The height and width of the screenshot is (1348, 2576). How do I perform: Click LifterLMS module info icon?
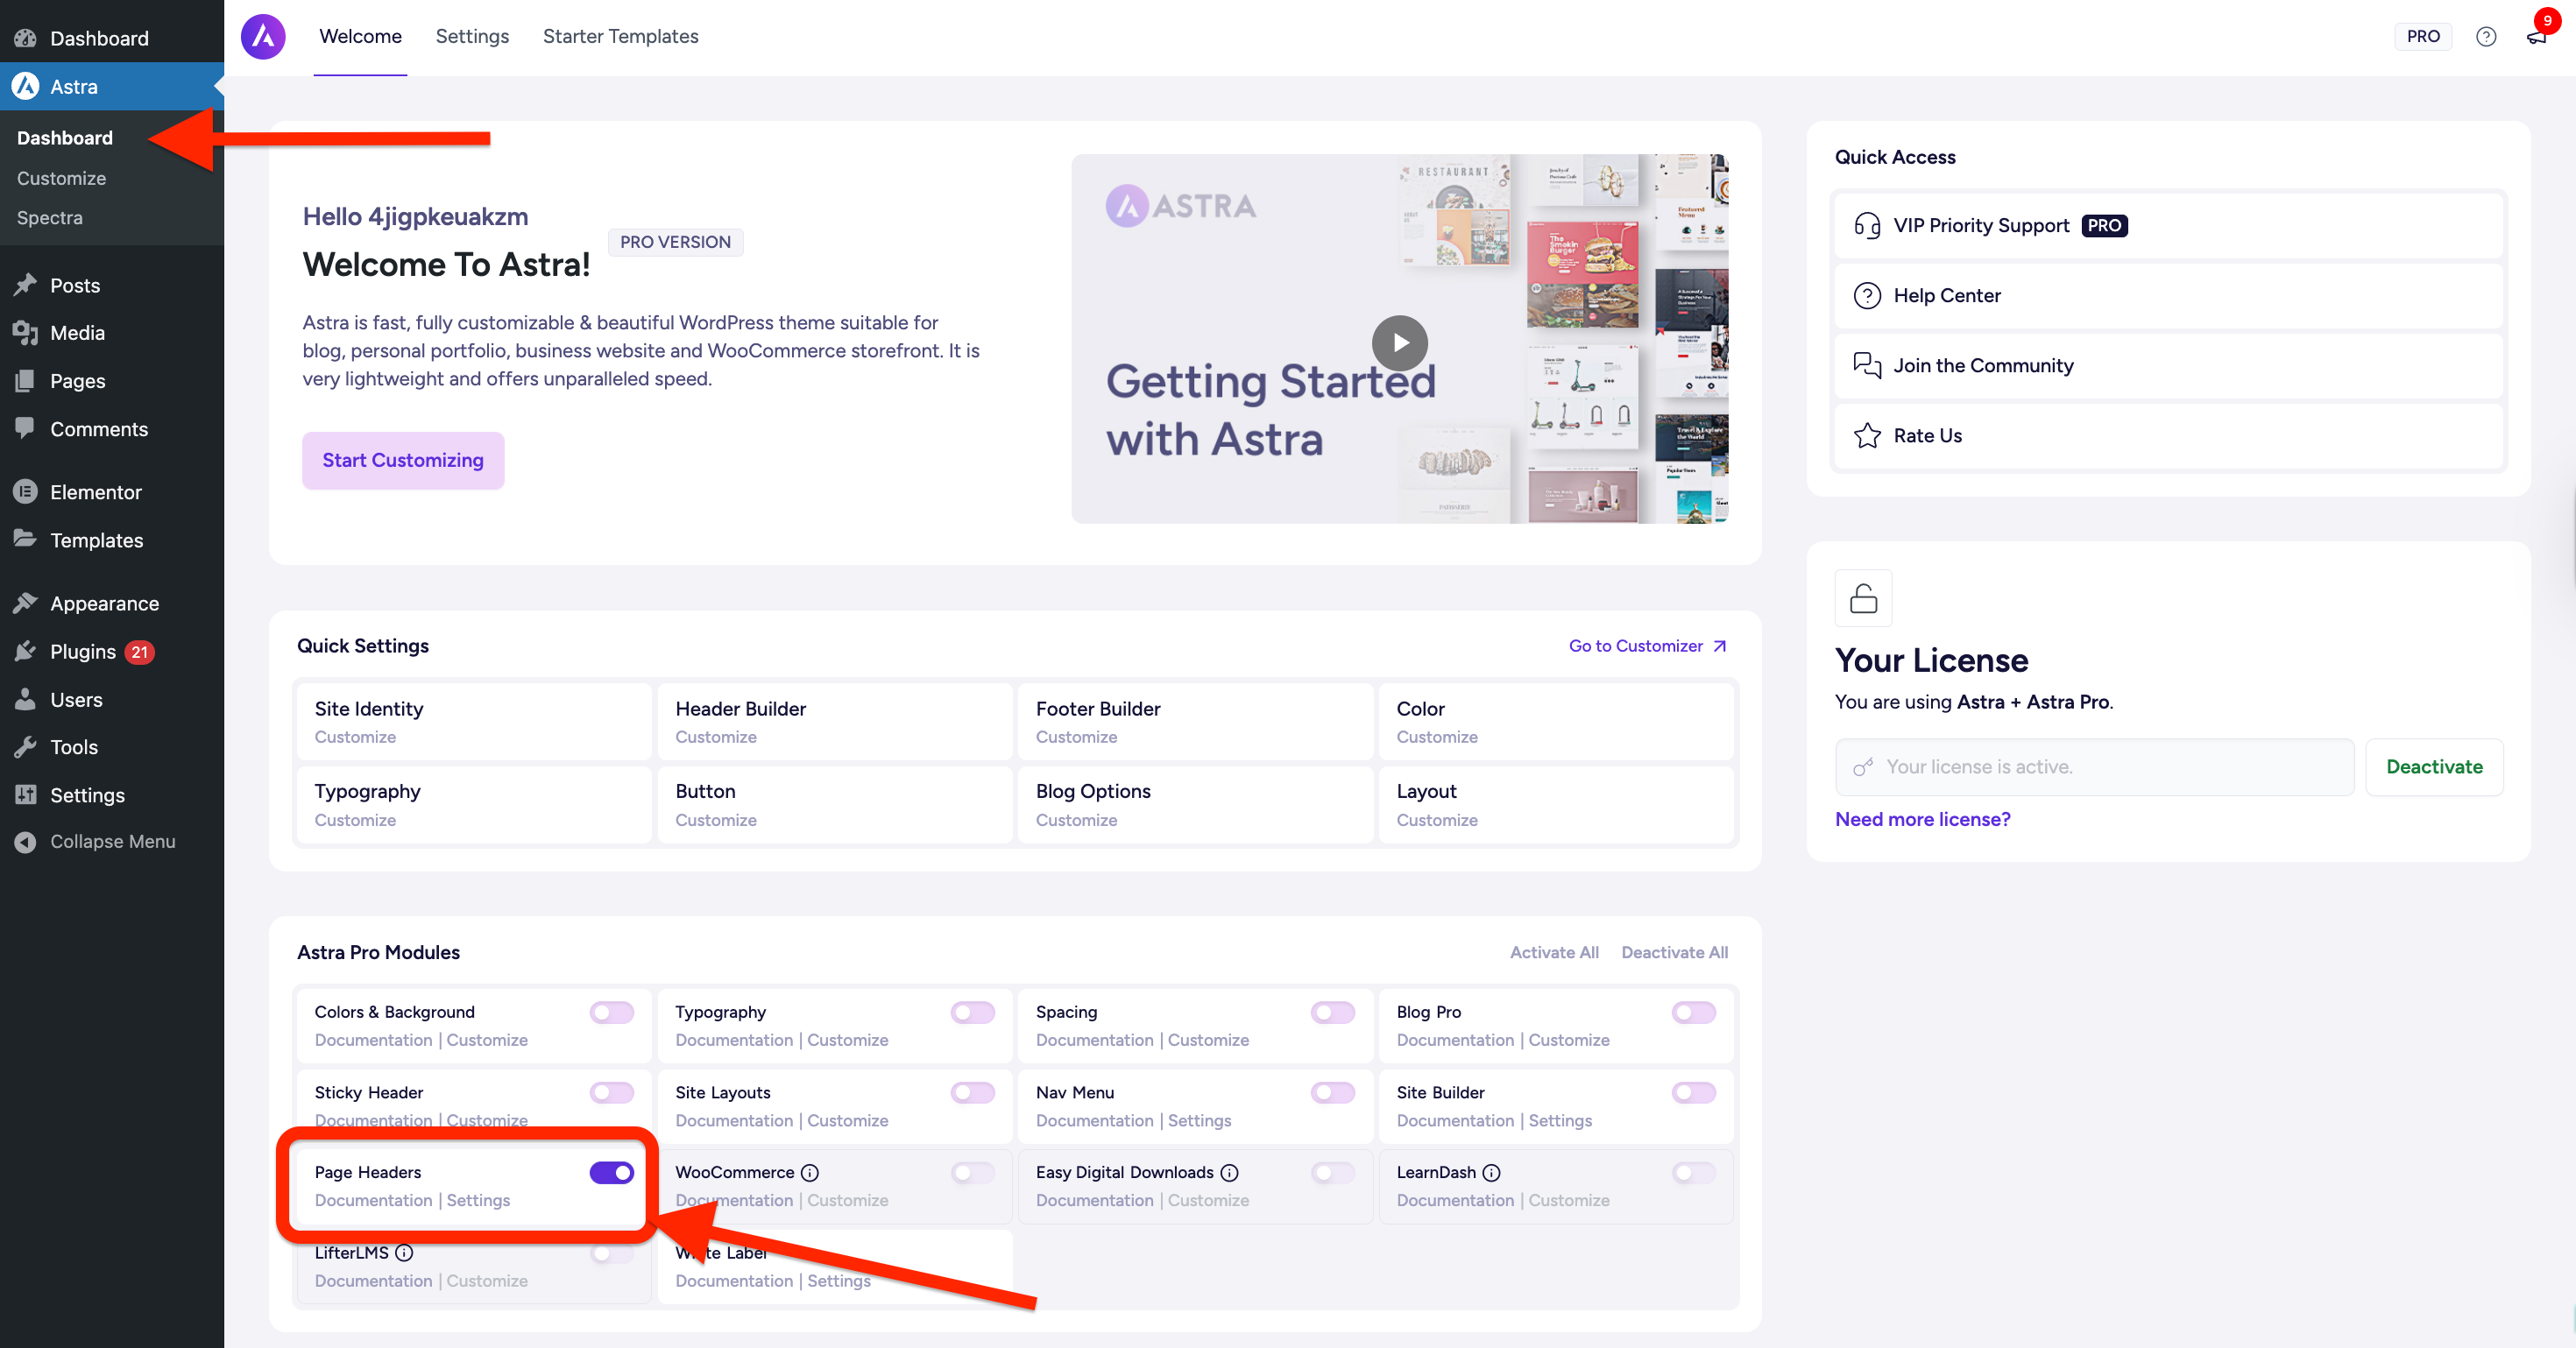point(404,1252)
